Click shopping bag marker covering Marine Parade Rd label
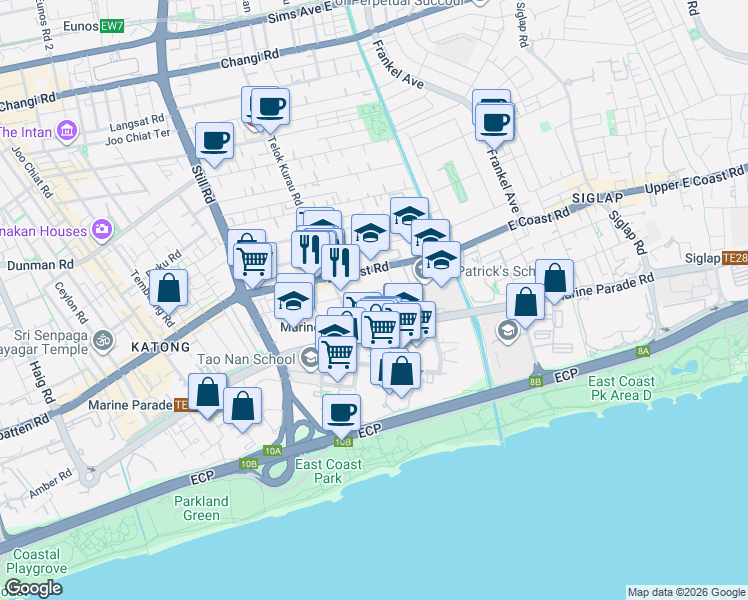Image resolution: width=748 pixels, height=600 pixels. [x=554, y=279]
